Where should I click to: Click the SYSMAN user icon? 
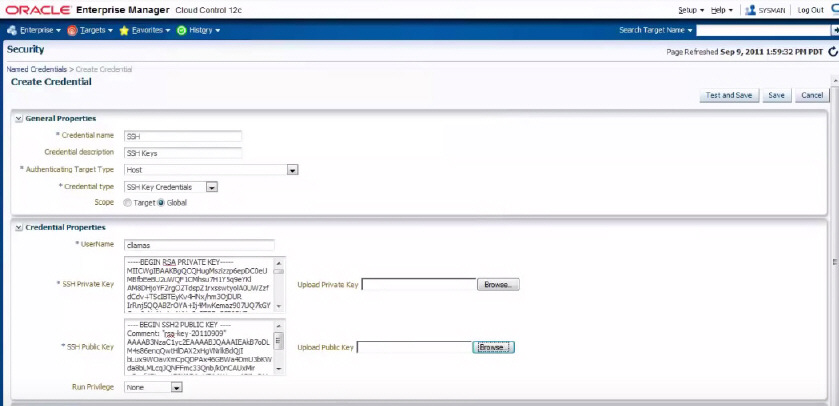pos(750,10)
